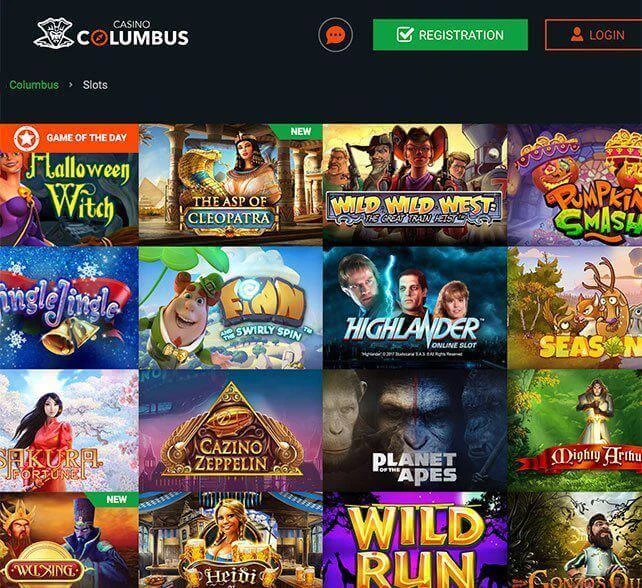Viewport: 642px width, 588px height.
Task: Click the user icon in Login button
Action: point(576,35)
